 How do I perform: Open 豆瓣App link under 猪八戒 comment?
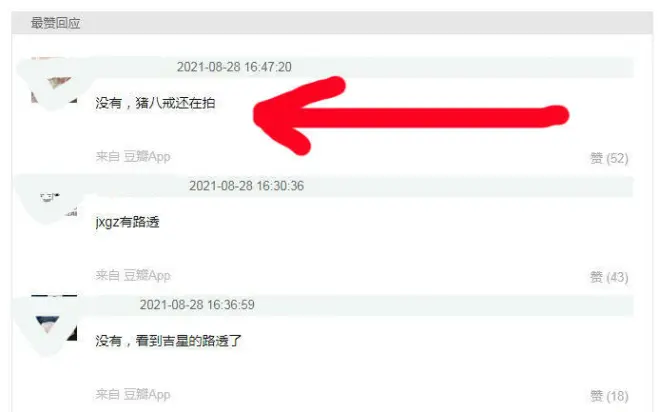147,157
